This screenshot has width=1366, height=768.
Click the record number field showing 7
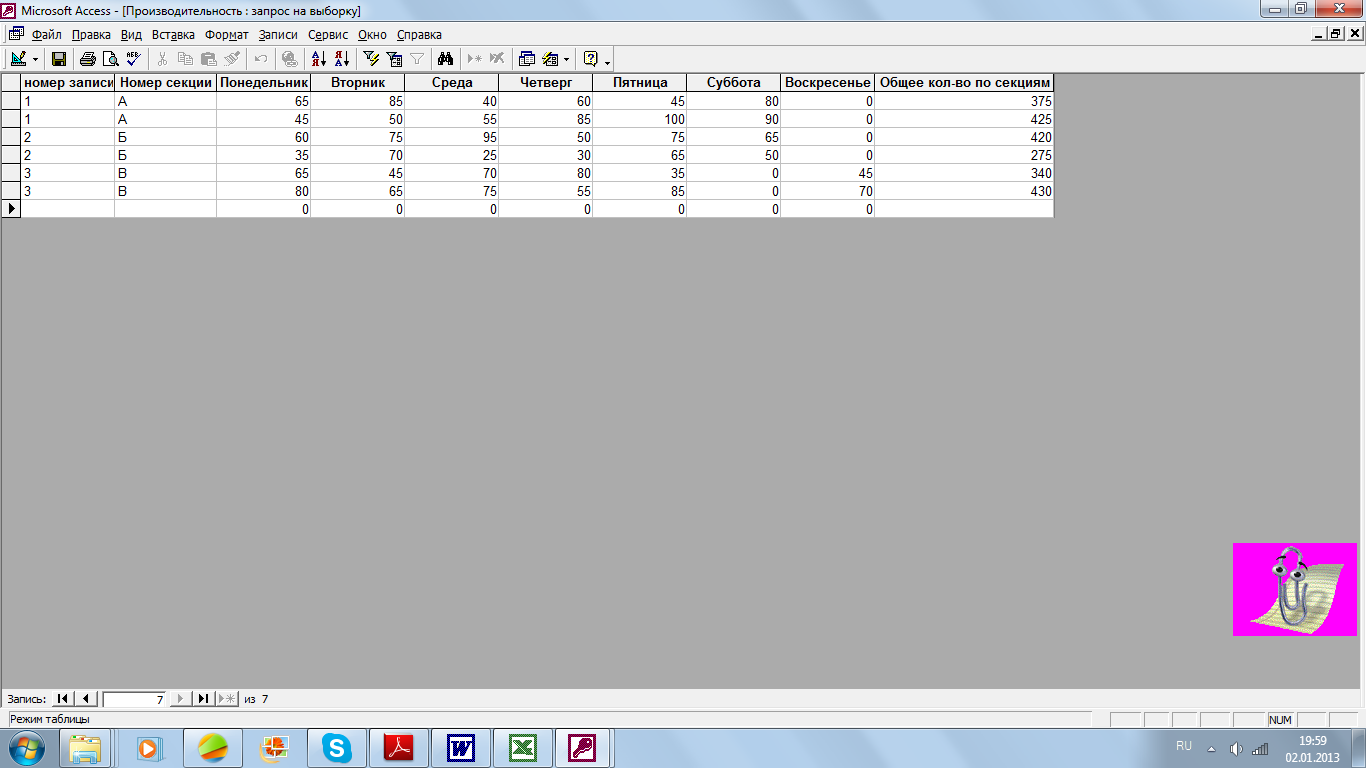[x=134, y=699]
